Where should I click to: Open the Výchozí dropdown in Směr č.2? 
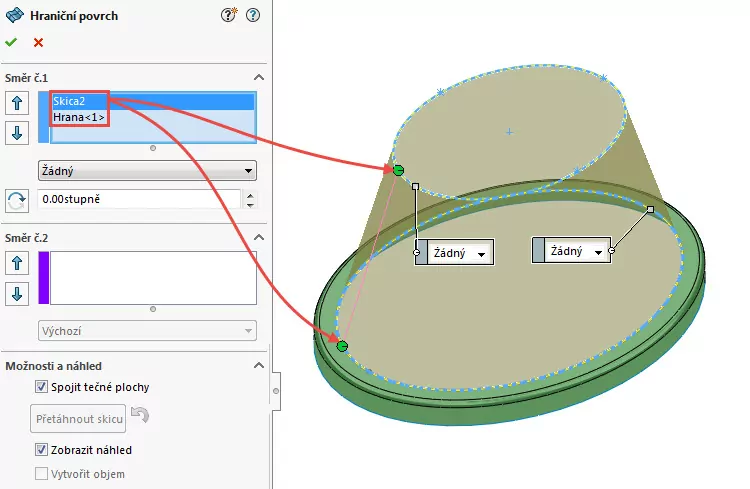tap(147, 331)
